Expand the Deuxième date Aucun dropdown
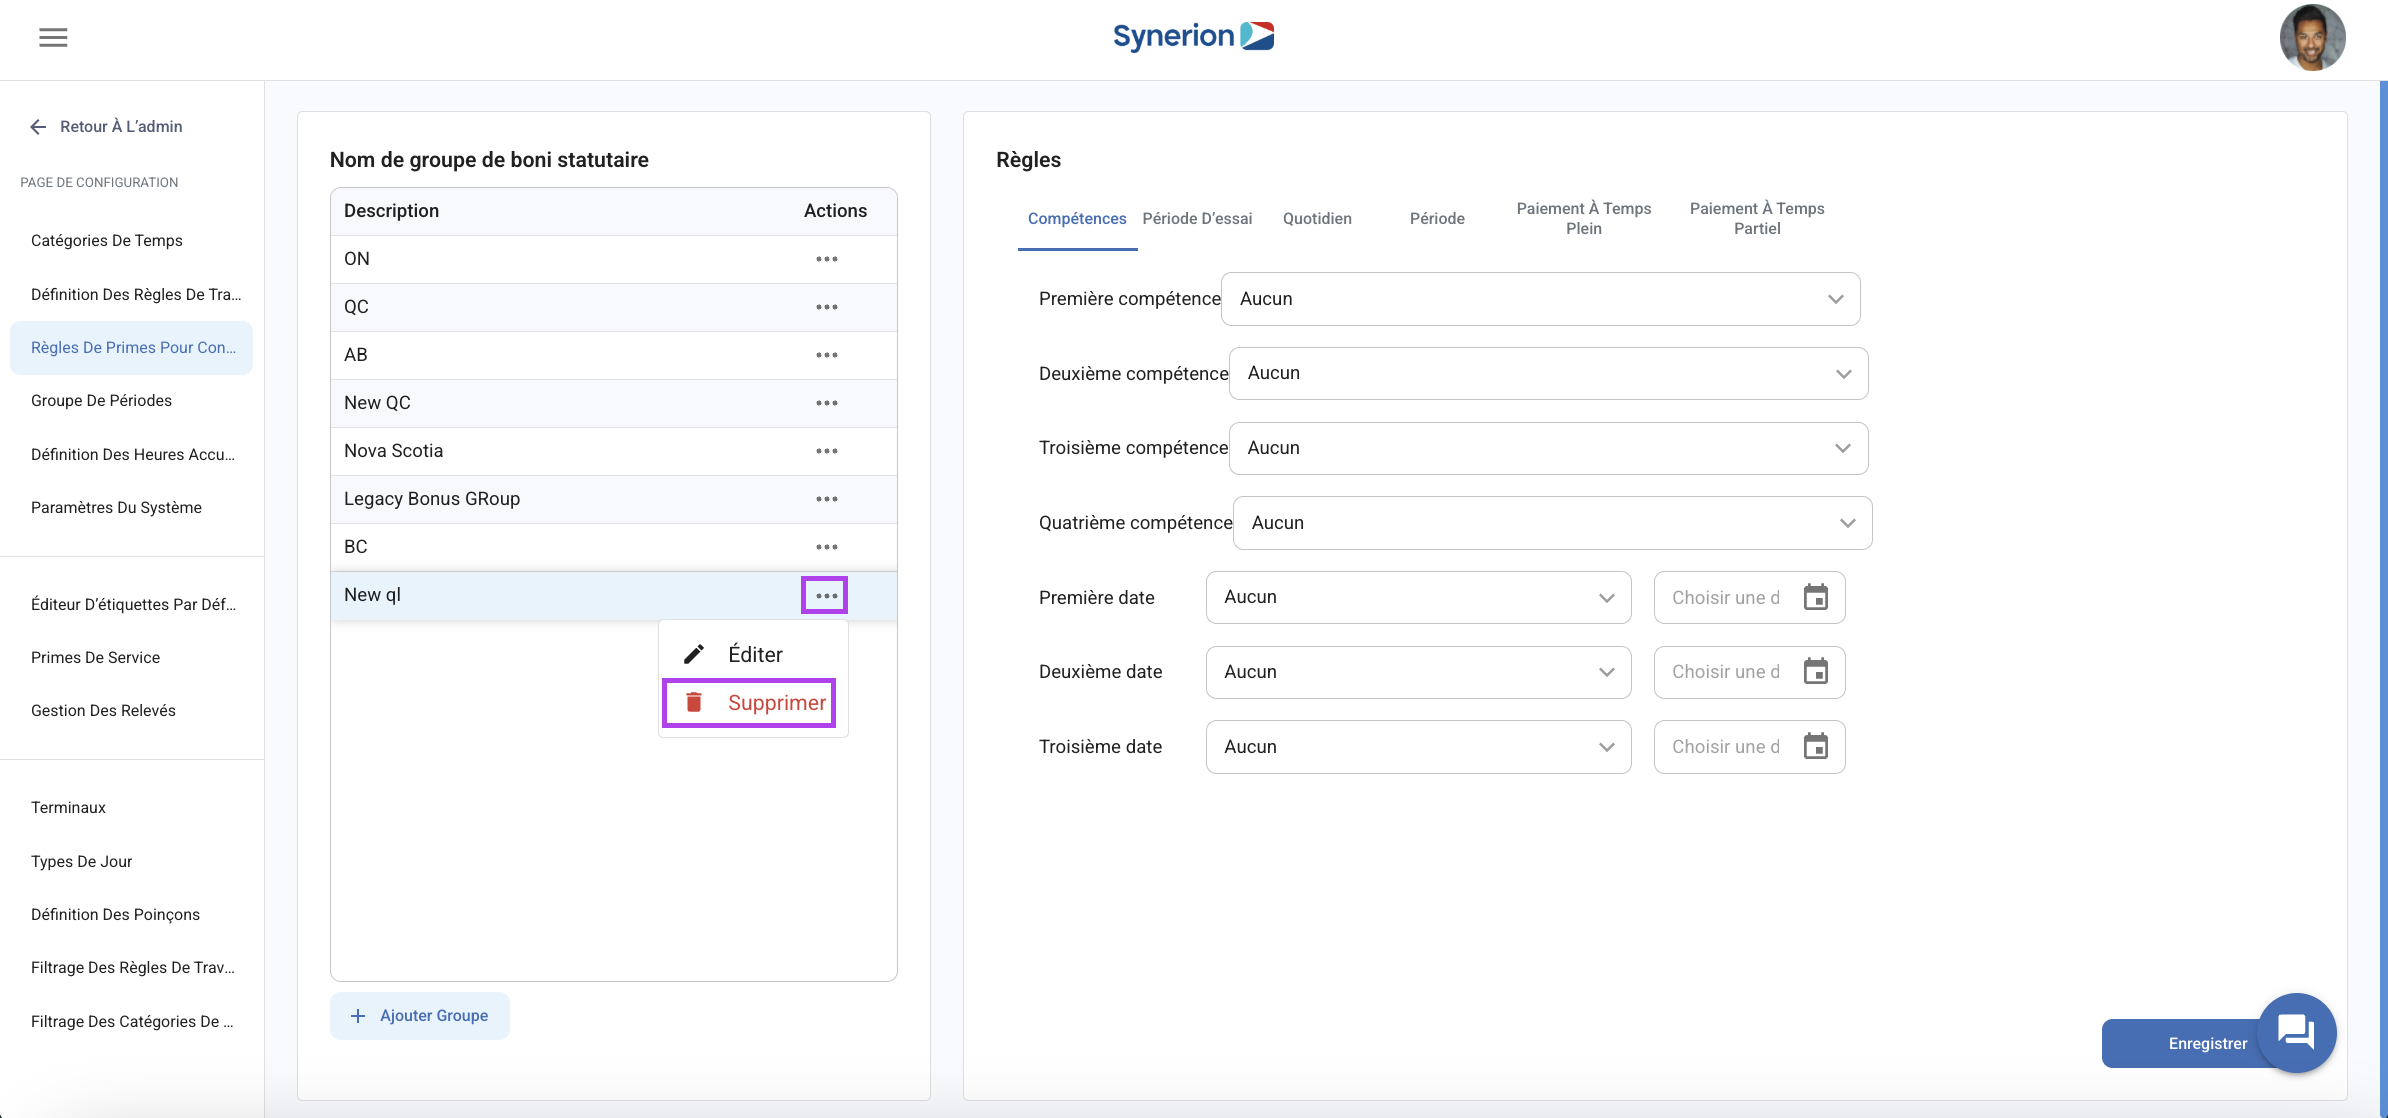Image resolution: width=2388 pixels, height=1118 pixels. tap(1418, 672)
